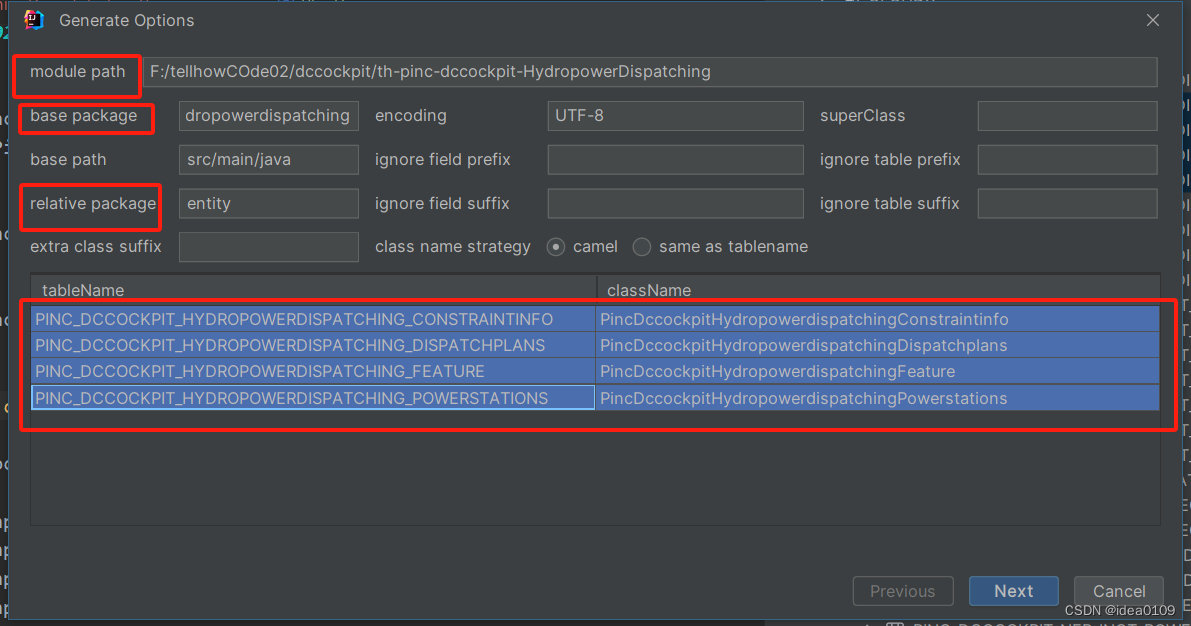This screenshot has width=1191, height=626.
Task: Click the empty superClass input field
Action: [1067, 115]
